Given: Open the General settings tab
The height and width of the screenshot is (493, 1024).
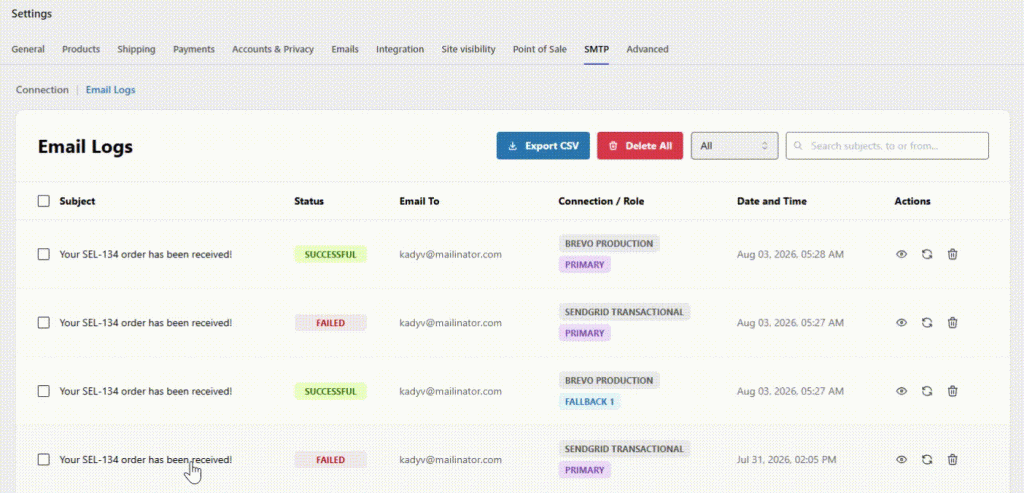Looking at the screenshot, I should tap(28, 49).
